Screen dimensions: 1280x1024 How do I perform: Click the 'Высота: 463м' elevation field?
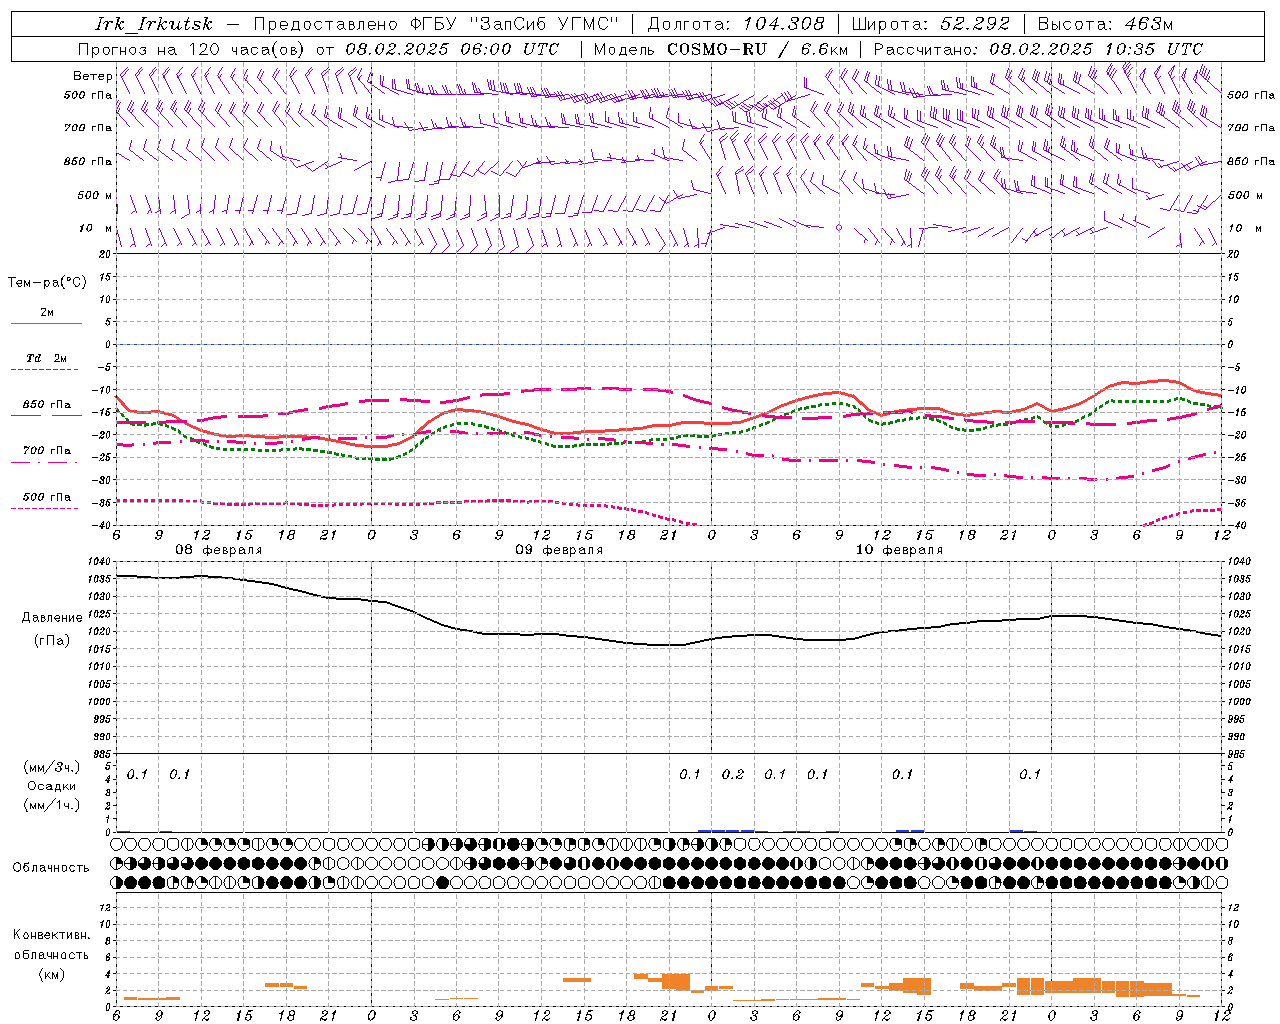coord(1105,24)
